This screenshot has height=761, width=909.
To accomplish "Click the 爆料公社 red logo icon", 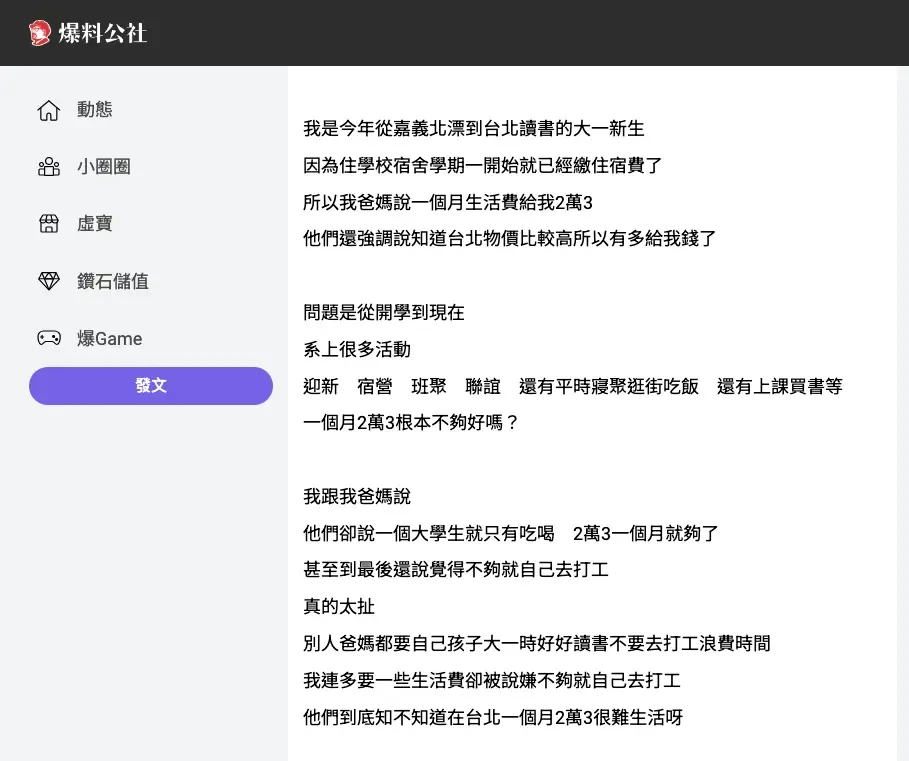I will tap(40, 33).
